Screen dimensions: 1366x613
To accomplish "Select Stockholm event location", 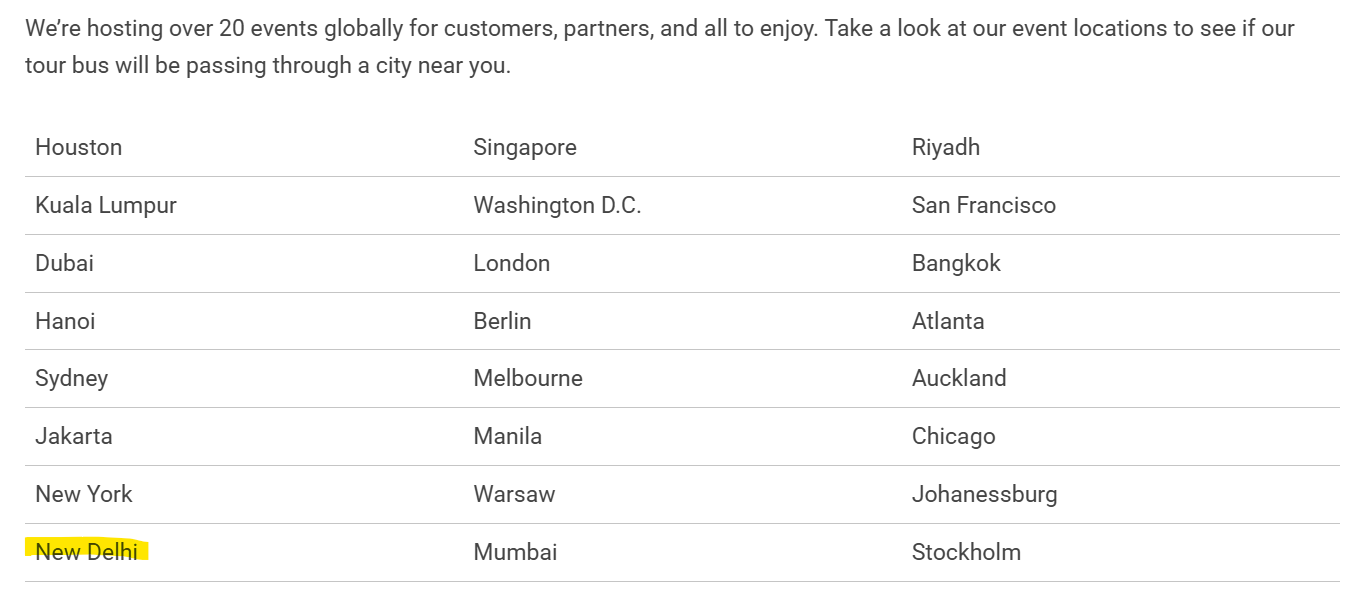I will coord(966,551).
